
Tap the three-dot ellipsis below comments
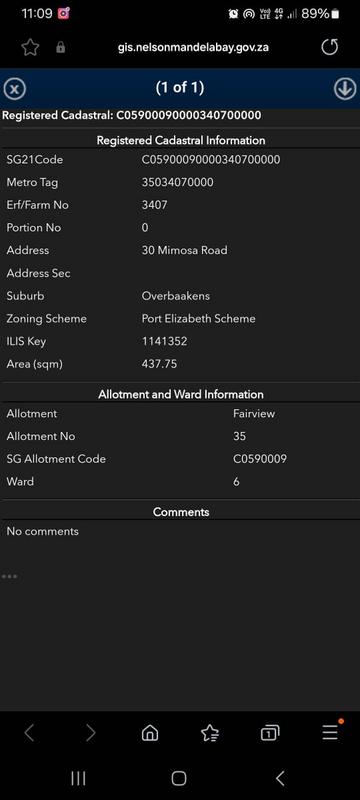coord(9,577)
